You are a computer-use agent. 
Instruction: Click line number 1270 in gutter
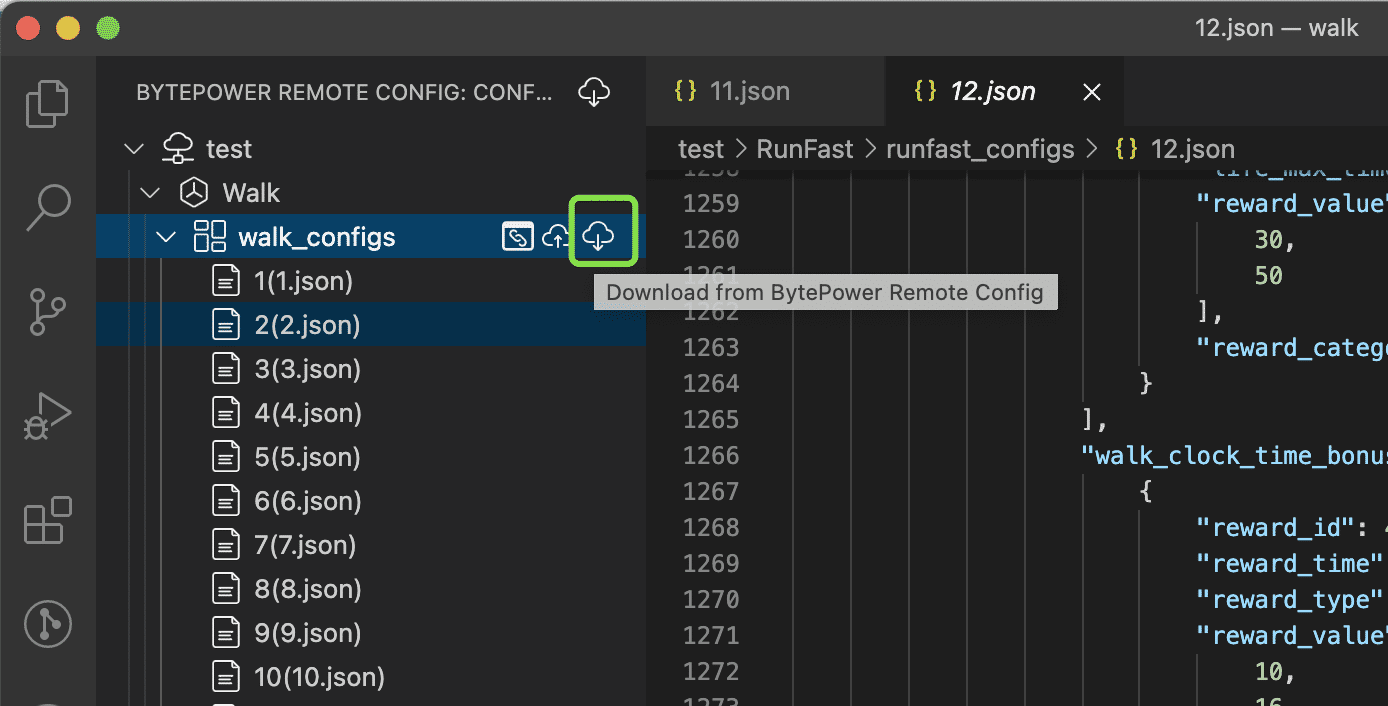[711, 599]
